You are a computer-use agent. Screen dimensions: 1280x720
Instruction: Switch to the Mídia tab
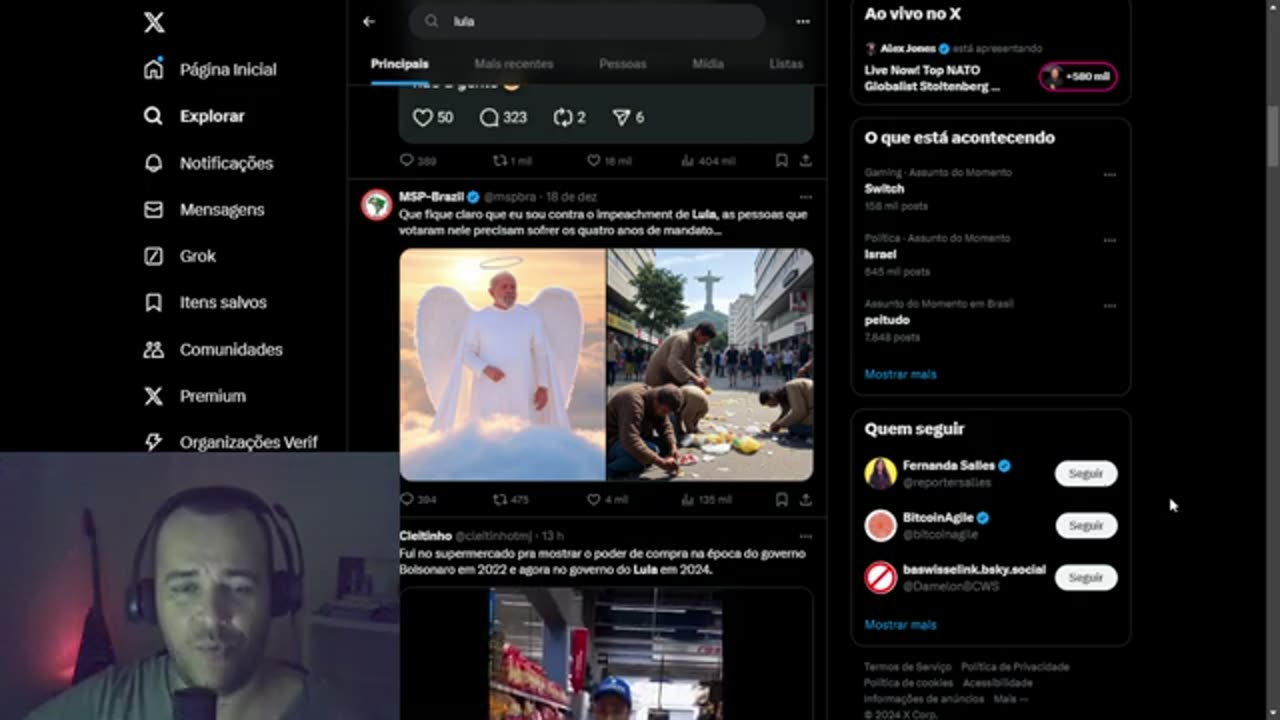[708, 64]
